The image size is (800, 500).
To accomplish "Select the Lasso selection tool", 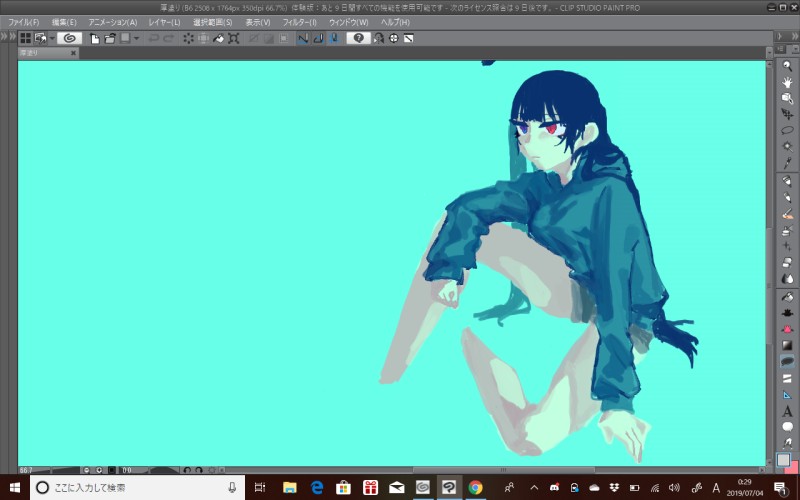I will click(787, 131).
